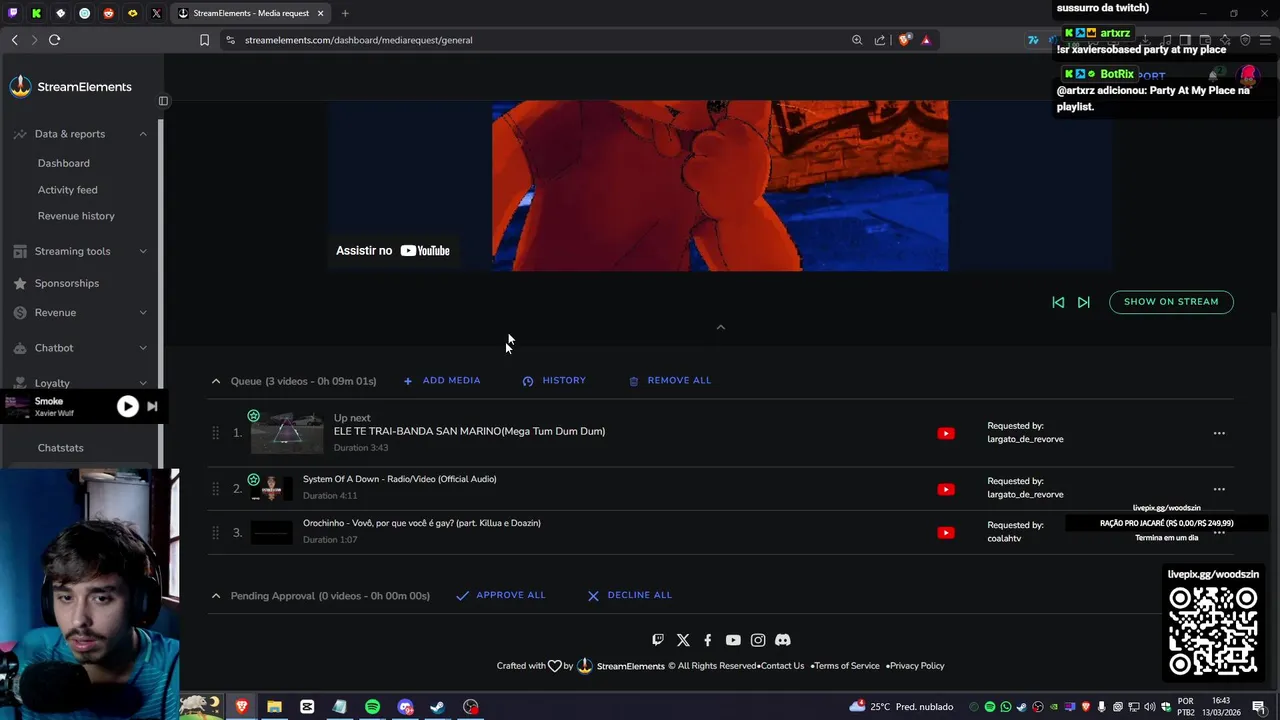Open Revenue history in the sidebar
Image resolution: width=1280 pixels, height=720 pixels.
(76, 216)
